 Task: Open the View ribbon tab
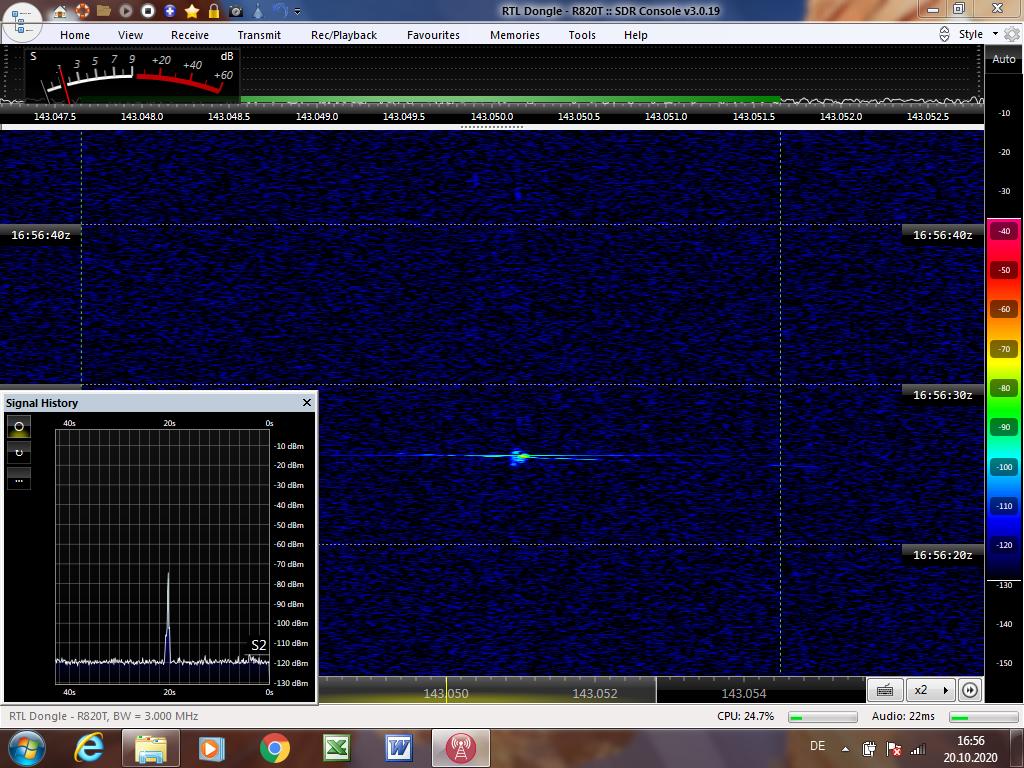coord(130,35)
